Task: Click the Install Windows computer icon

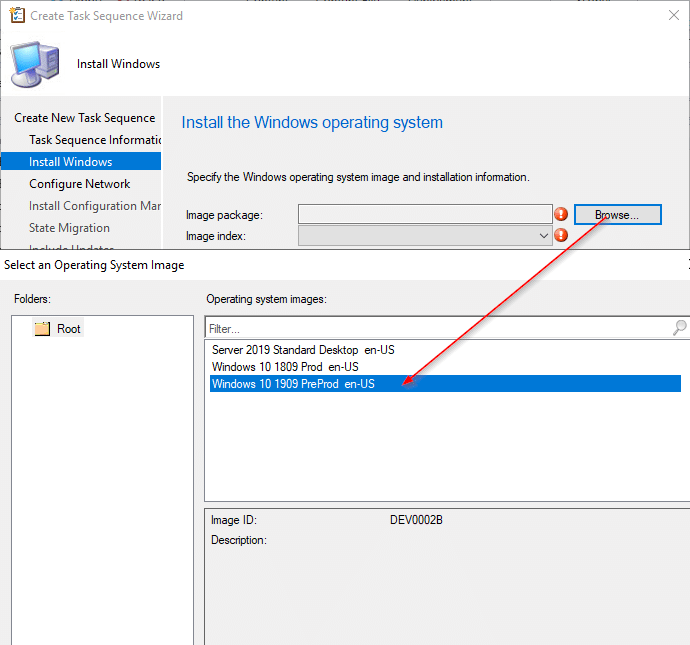Action: coord(35,64)
